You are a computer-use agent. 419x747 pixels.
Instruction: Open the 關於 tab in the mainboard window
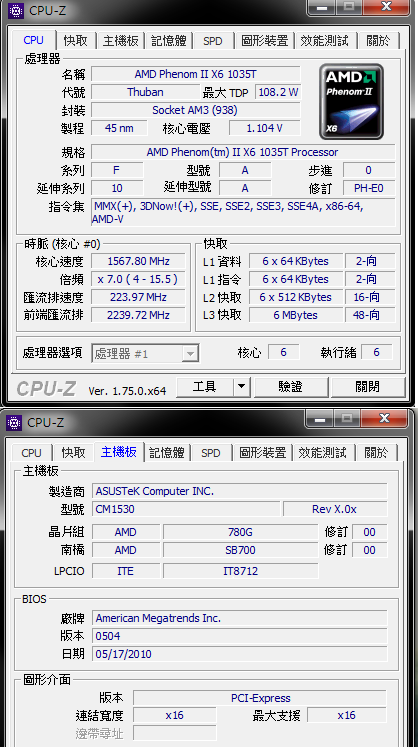click(376, 453)
